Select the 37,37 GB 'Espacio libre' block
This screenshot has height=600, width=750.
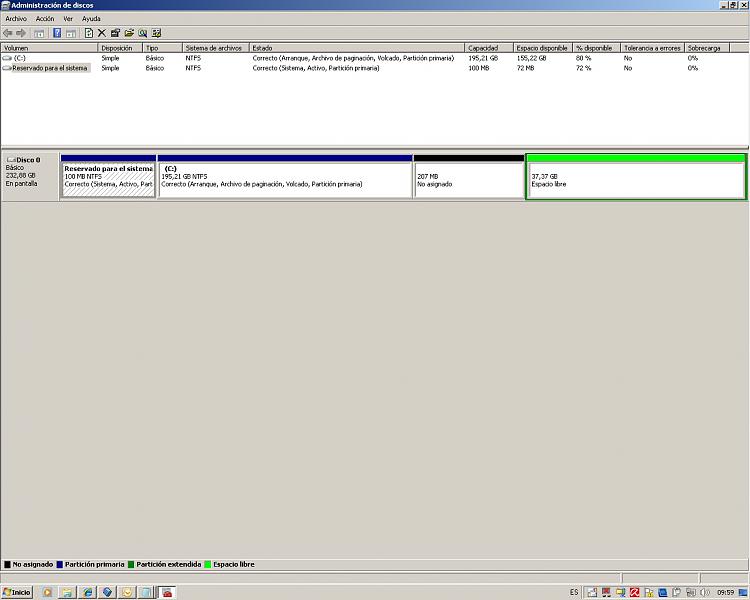pos(636,177)
